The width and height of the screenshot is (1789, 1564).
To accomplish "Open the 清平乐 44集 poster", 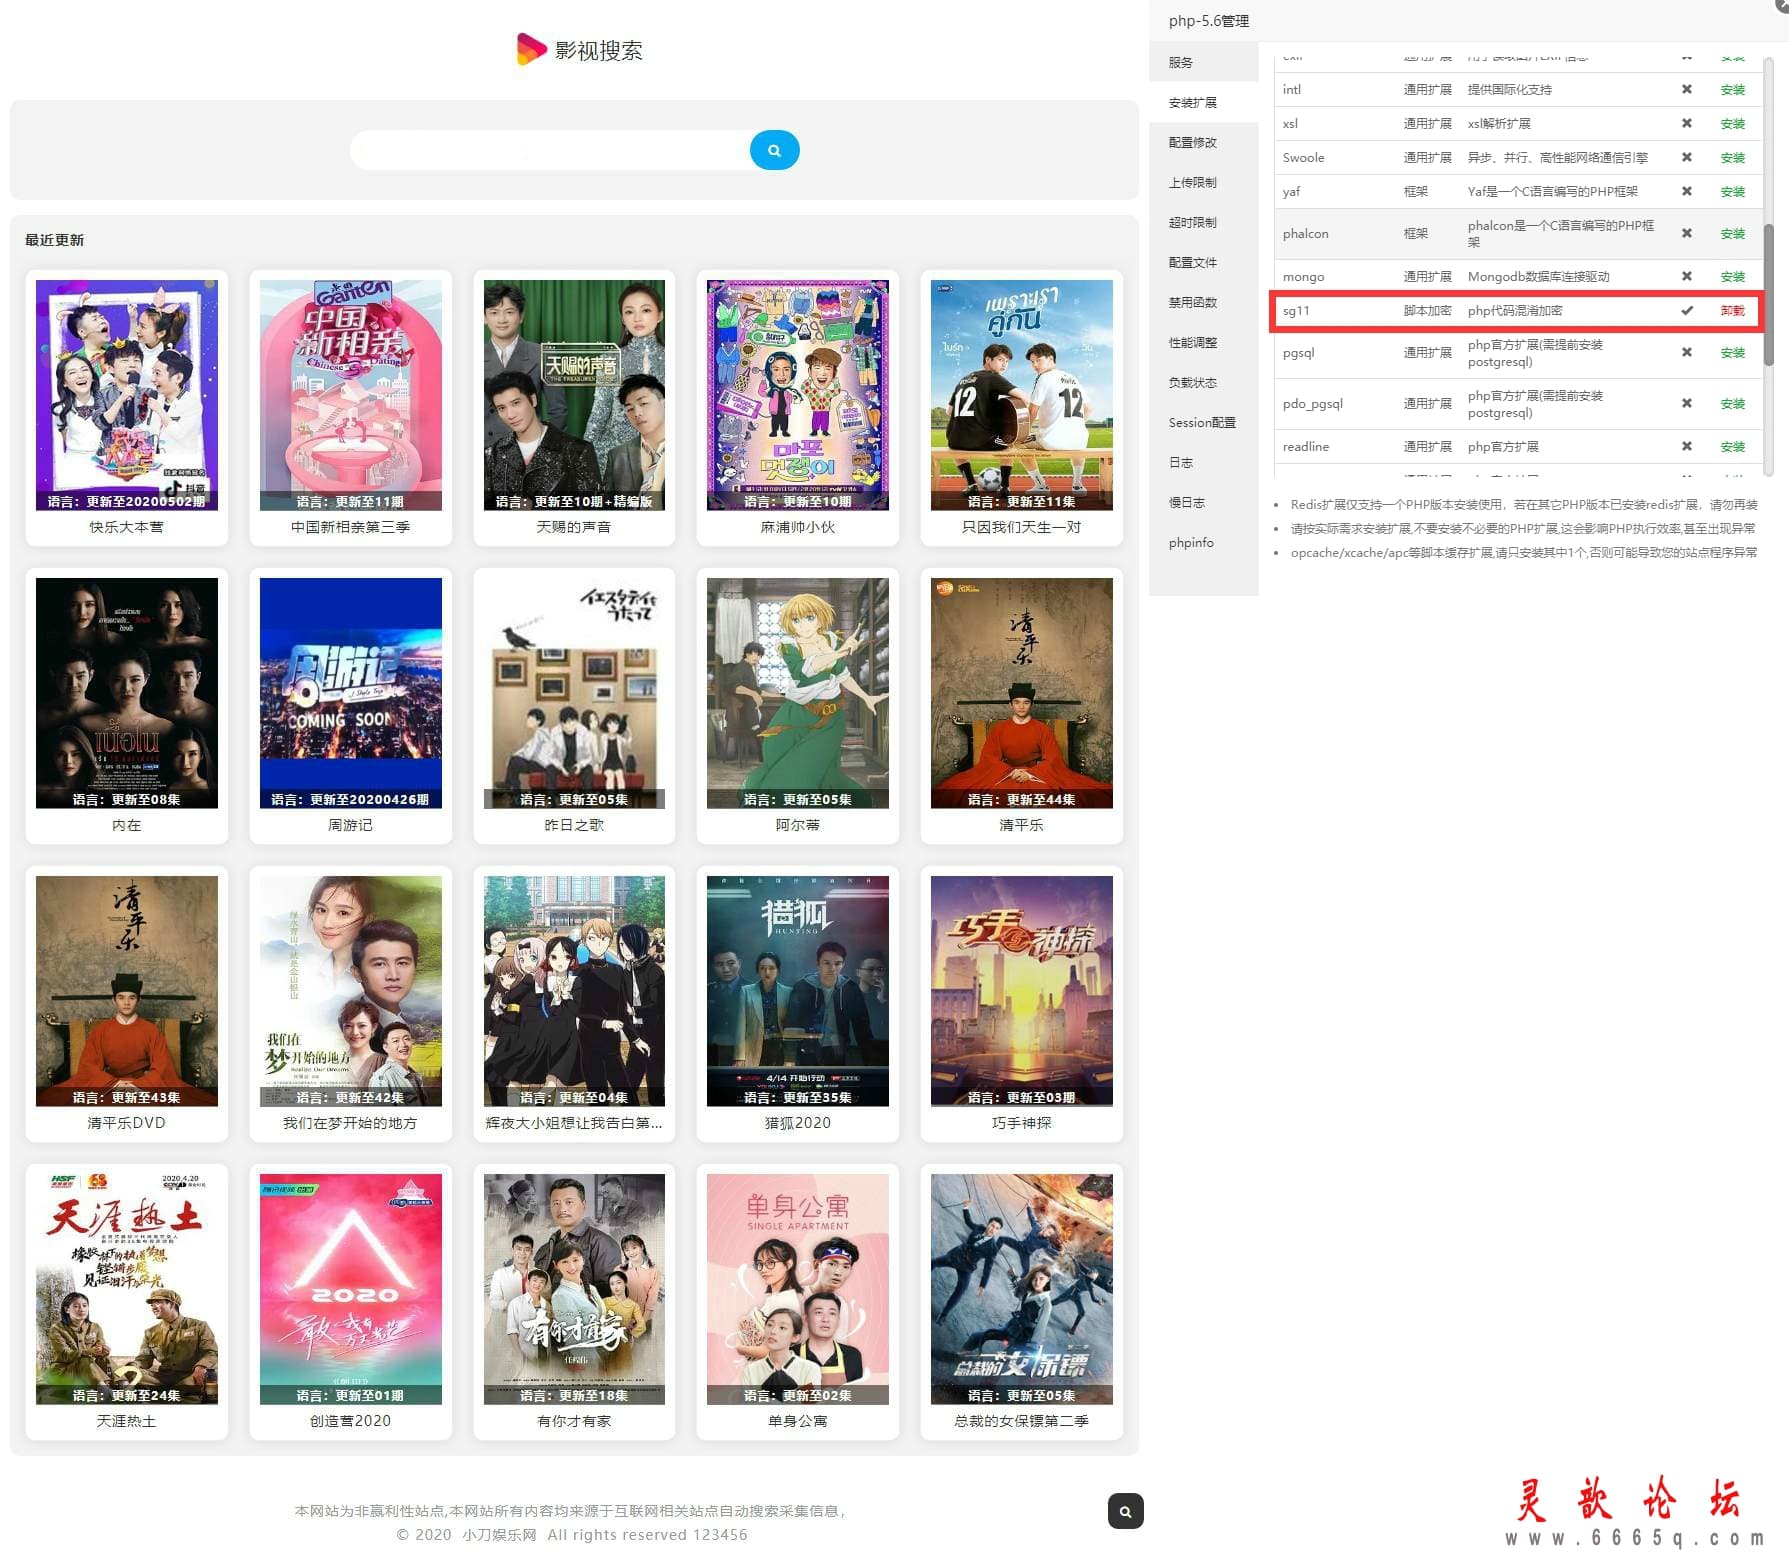I will point(1021,693).
